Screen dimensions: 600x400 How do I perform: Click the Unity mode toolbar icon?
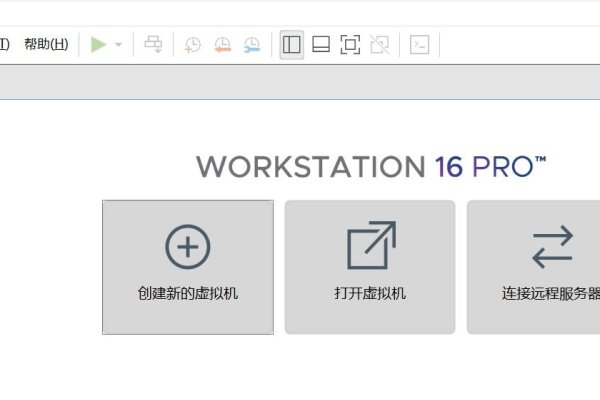(380, 45)
